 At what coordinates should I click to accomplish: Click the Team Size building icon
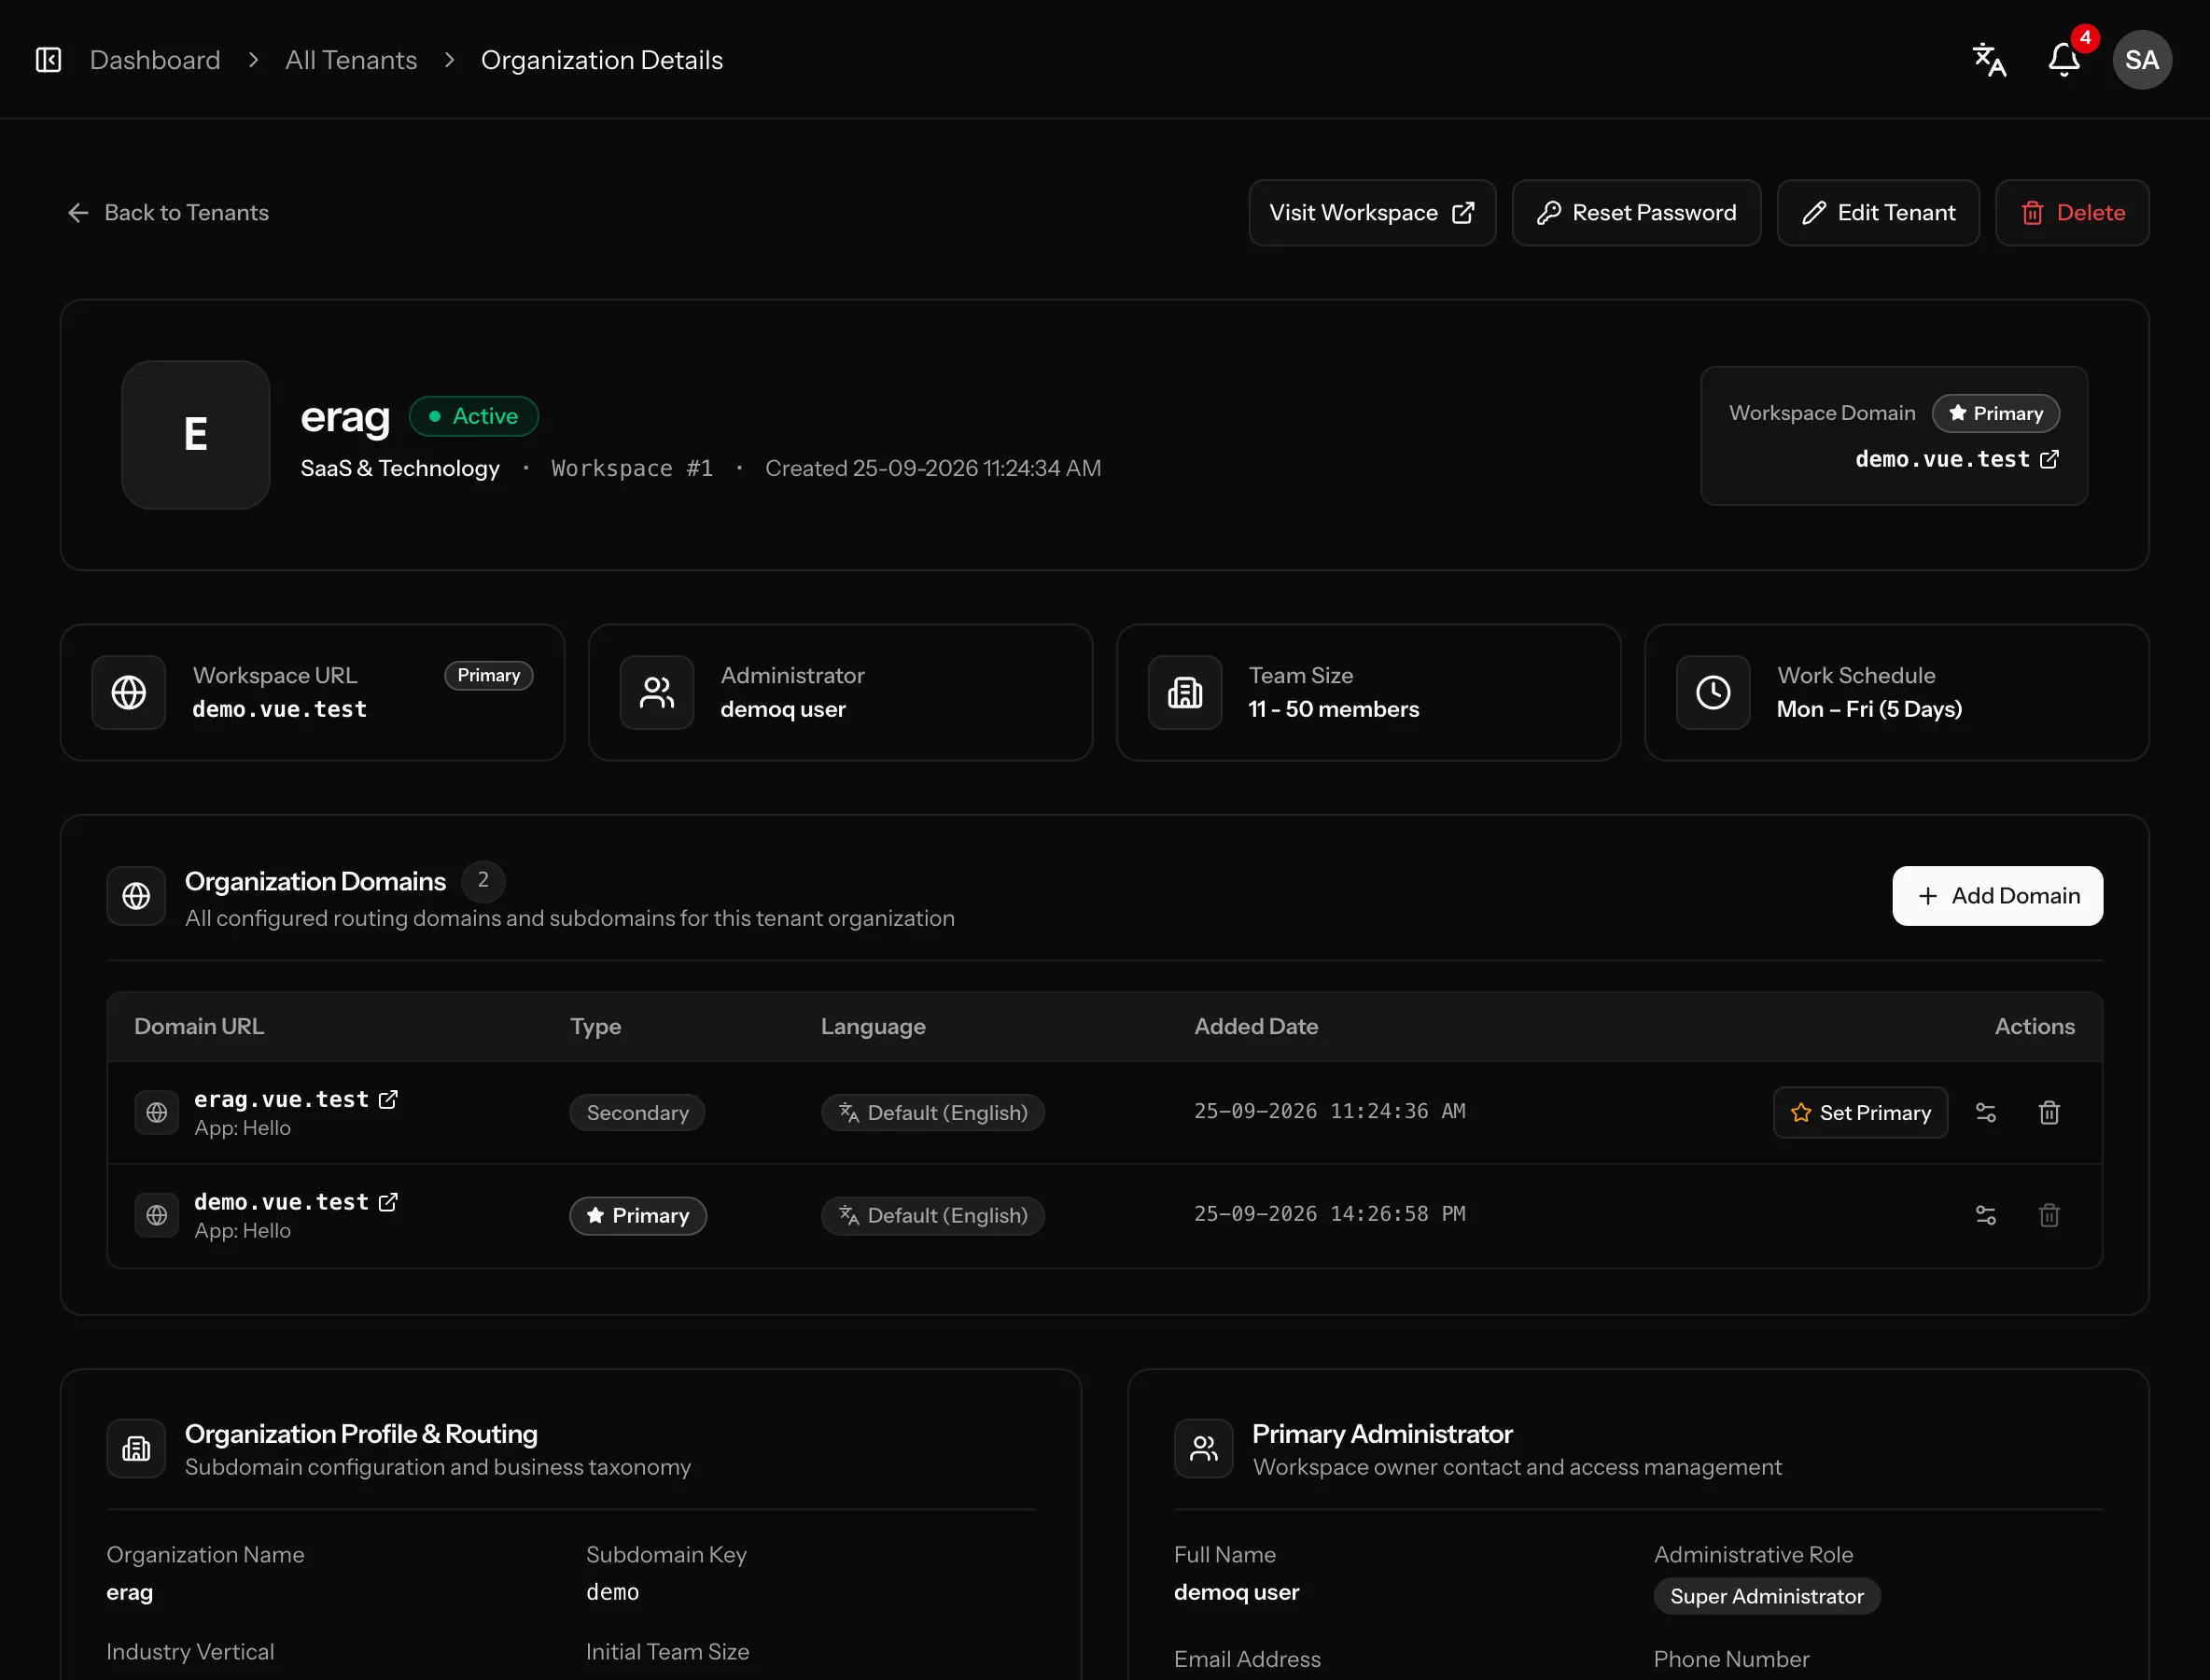tap(1185, 692)
